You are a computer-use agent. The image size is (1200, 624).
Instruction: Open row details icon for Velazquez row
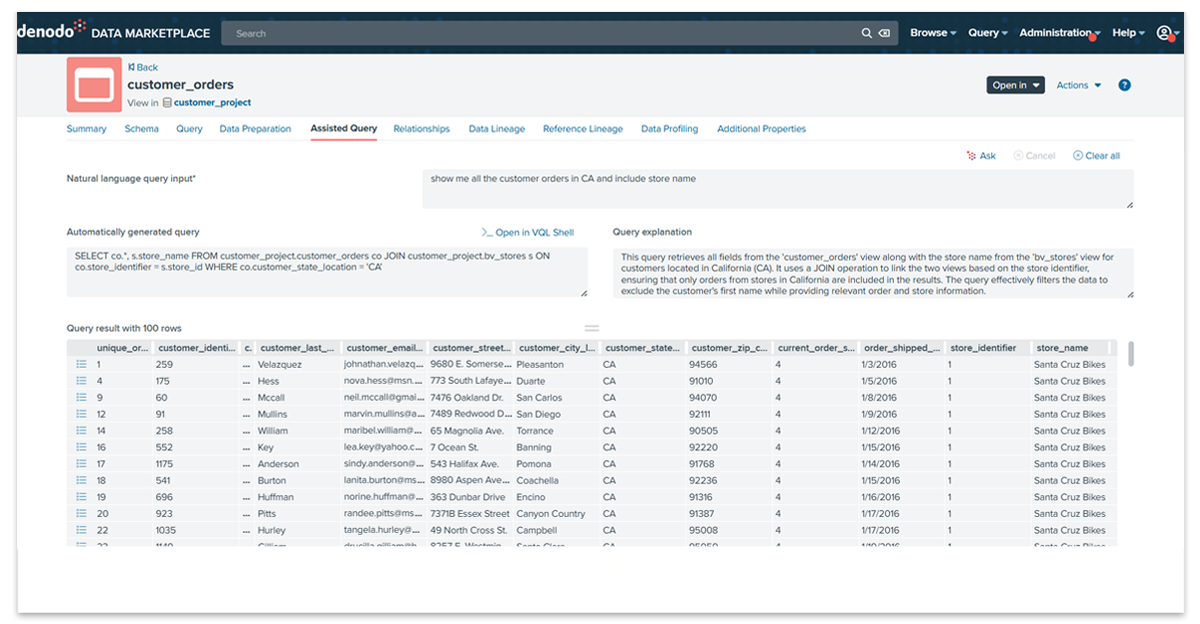point(81,365)
